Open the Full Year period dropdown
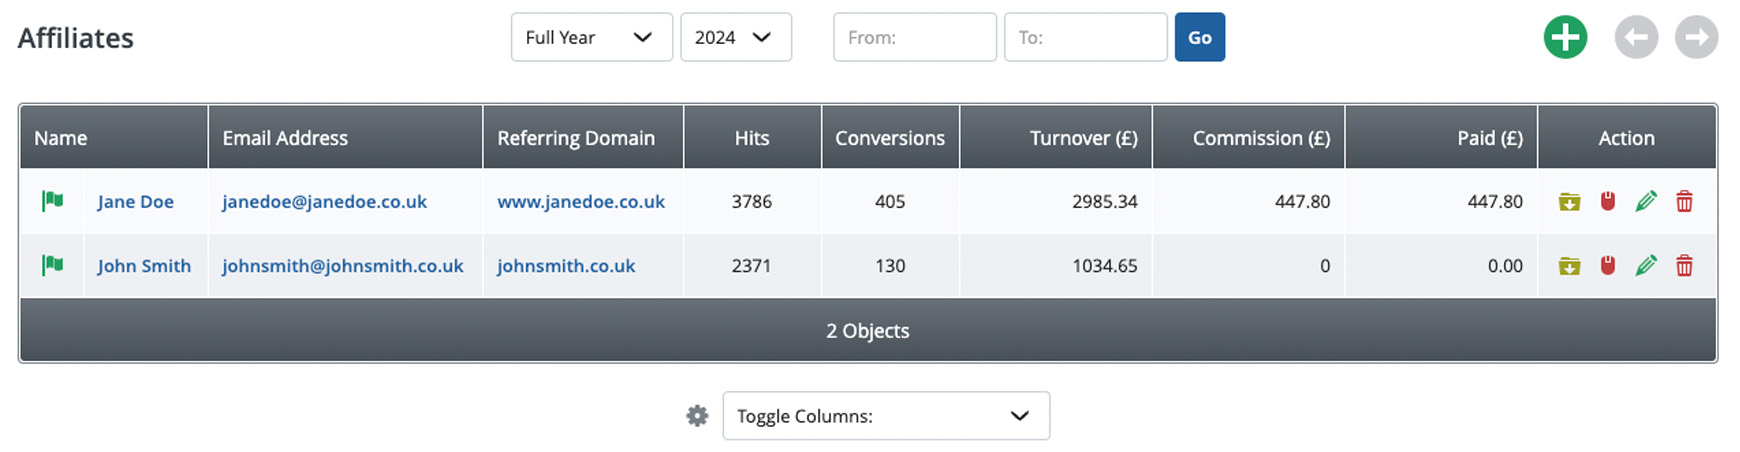1740x452 pixels. (x=591, y=38)
